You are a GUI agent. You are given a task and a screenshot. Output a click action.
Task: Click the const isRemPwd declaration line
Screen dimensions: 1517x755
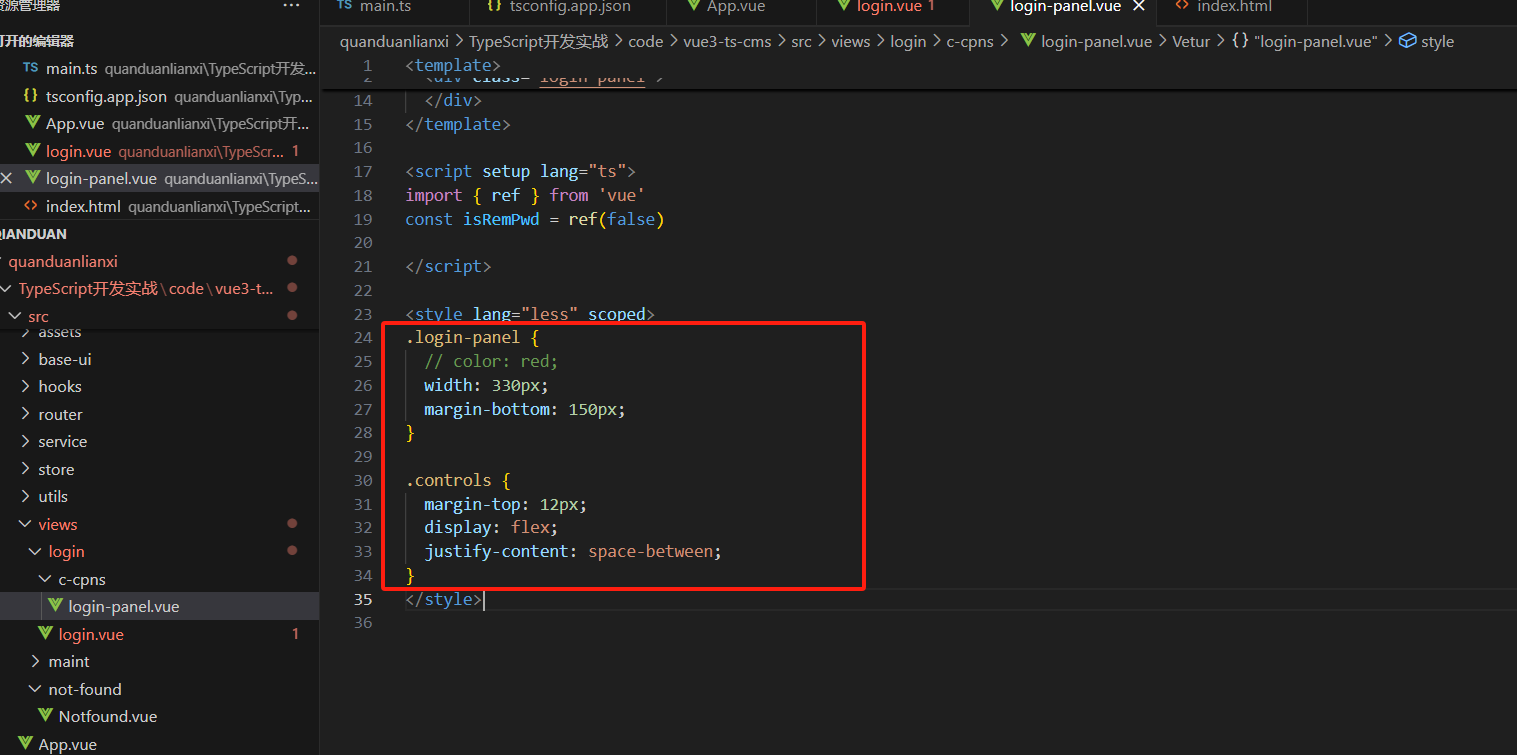pos(534,219)
